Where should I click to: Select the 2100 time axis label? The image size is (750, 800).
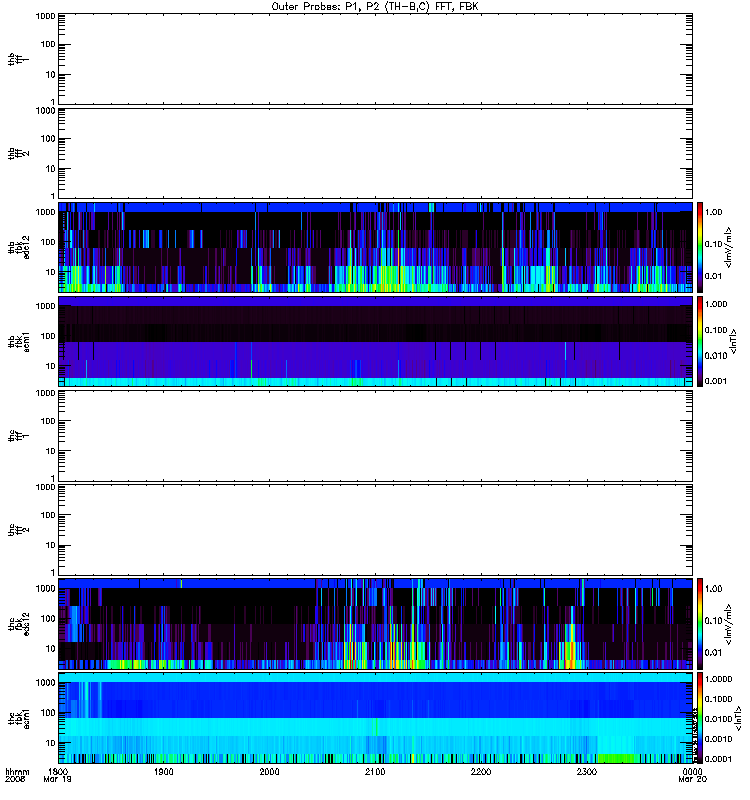375,772
